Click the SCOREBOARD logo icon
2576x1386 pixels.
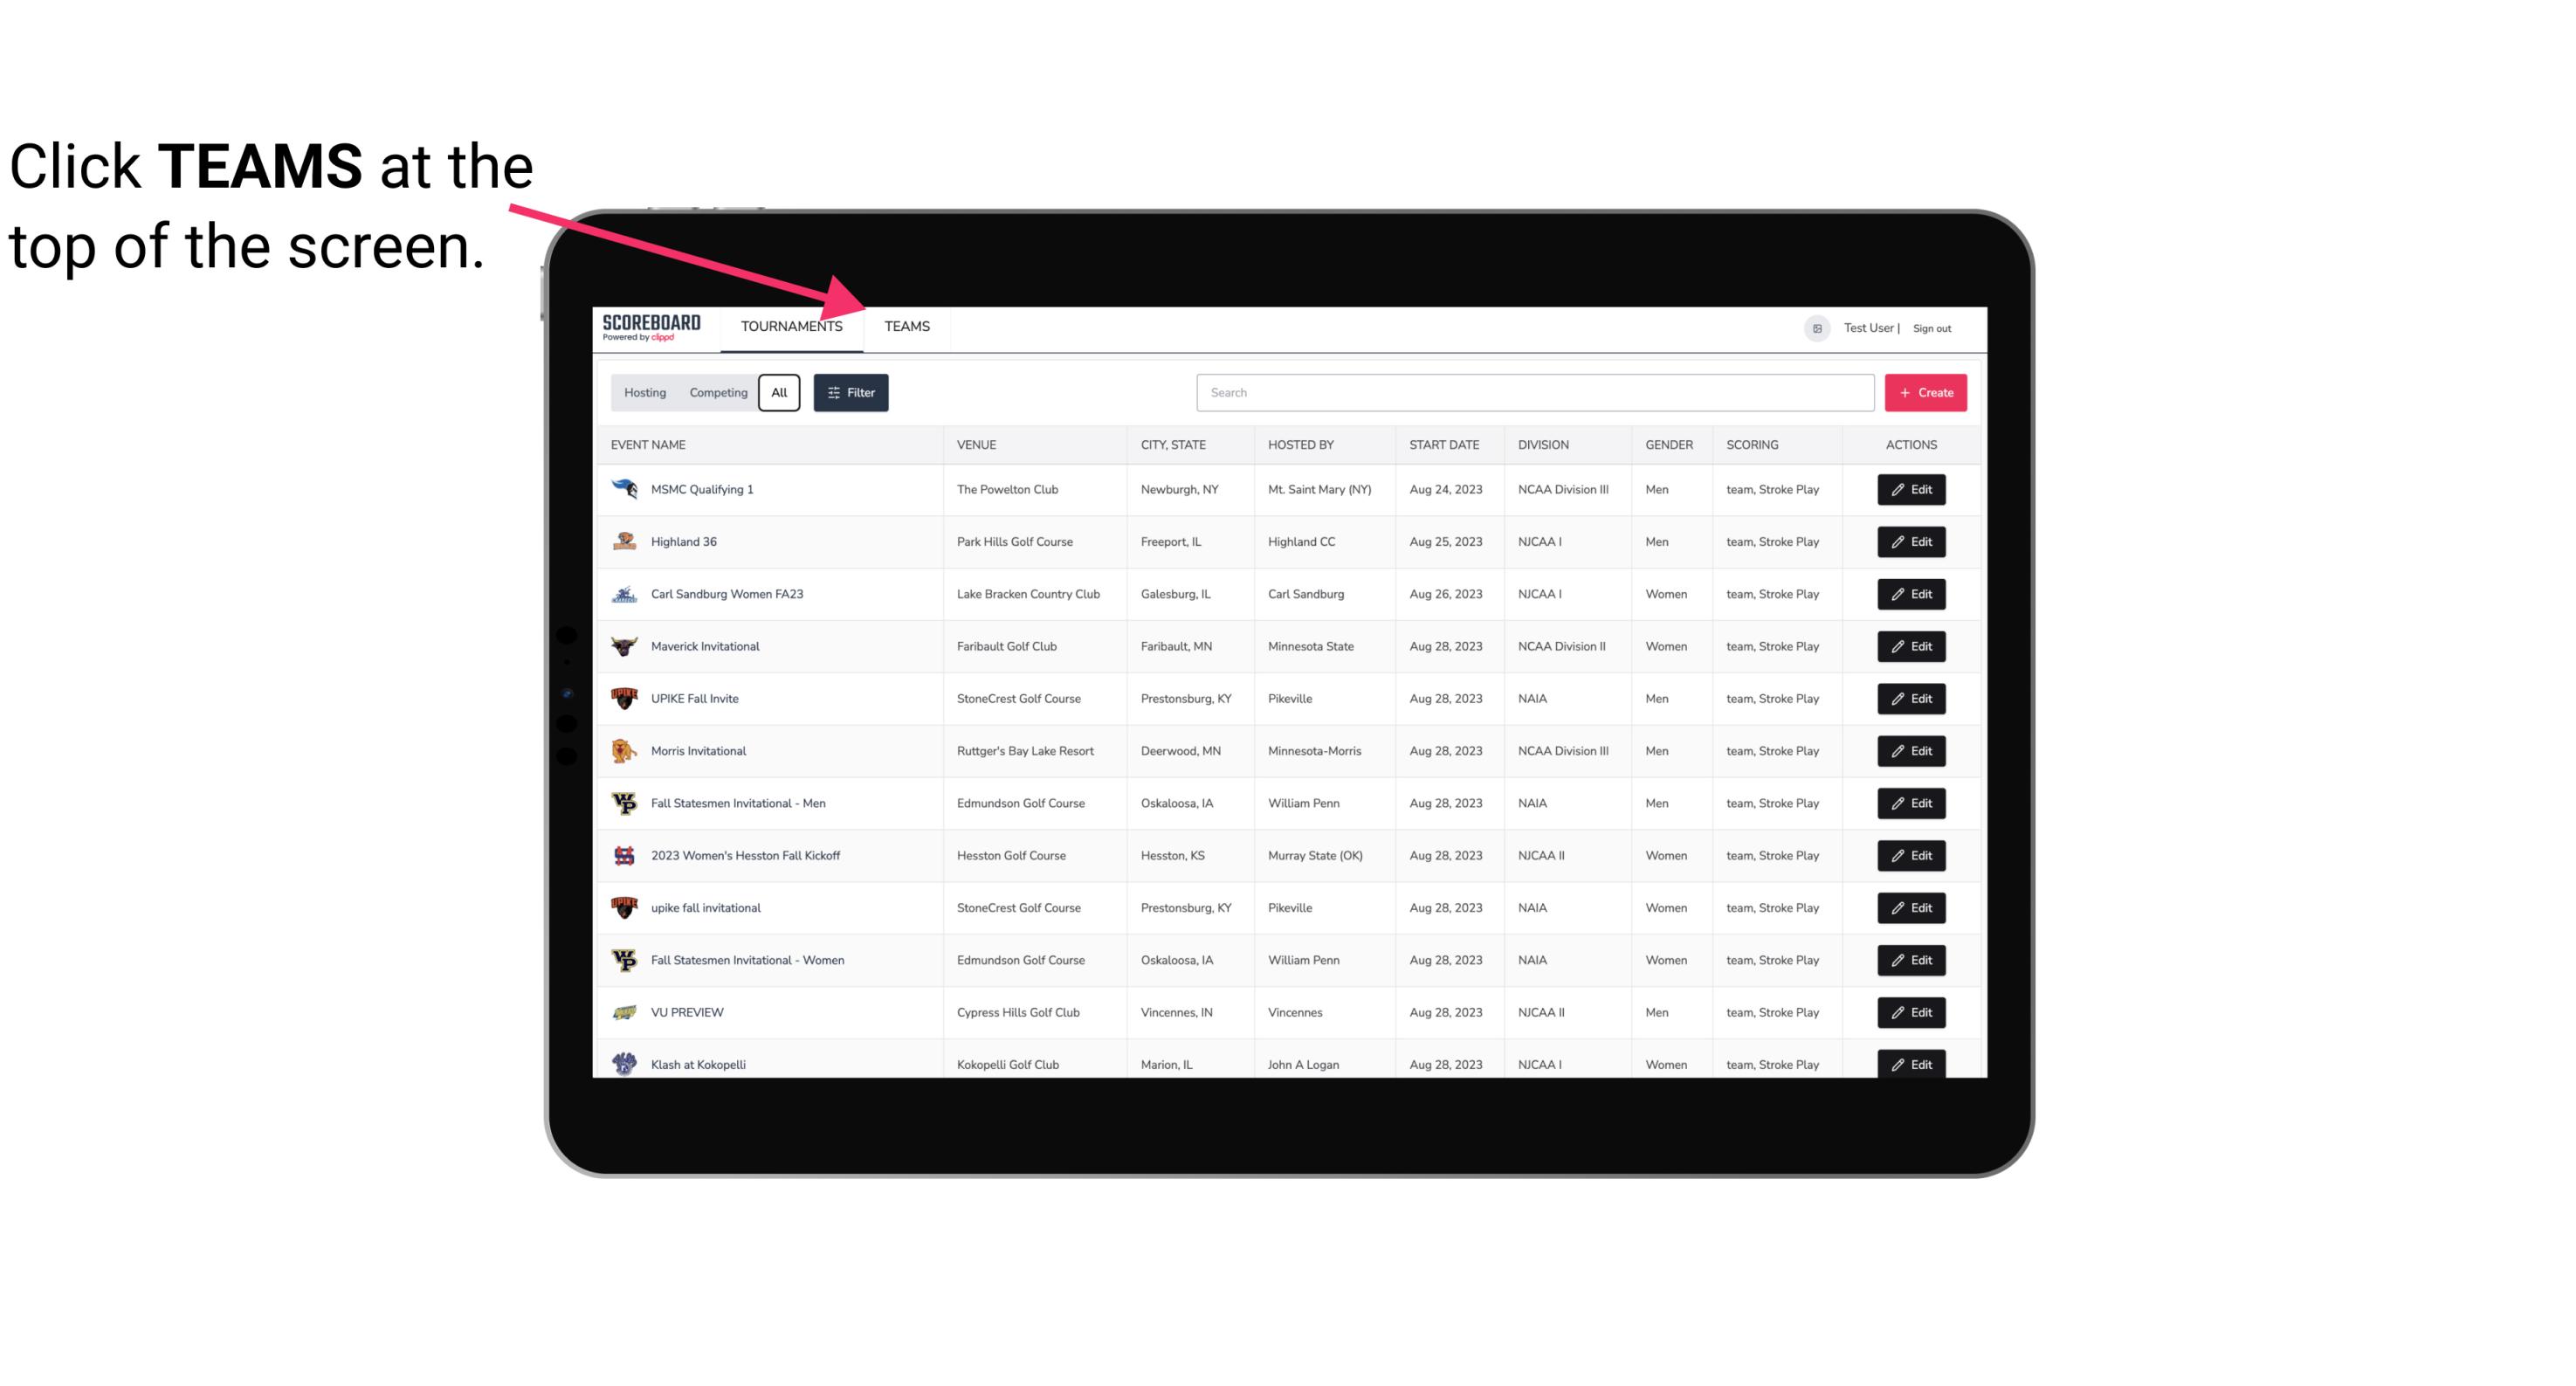click(651, 326)
